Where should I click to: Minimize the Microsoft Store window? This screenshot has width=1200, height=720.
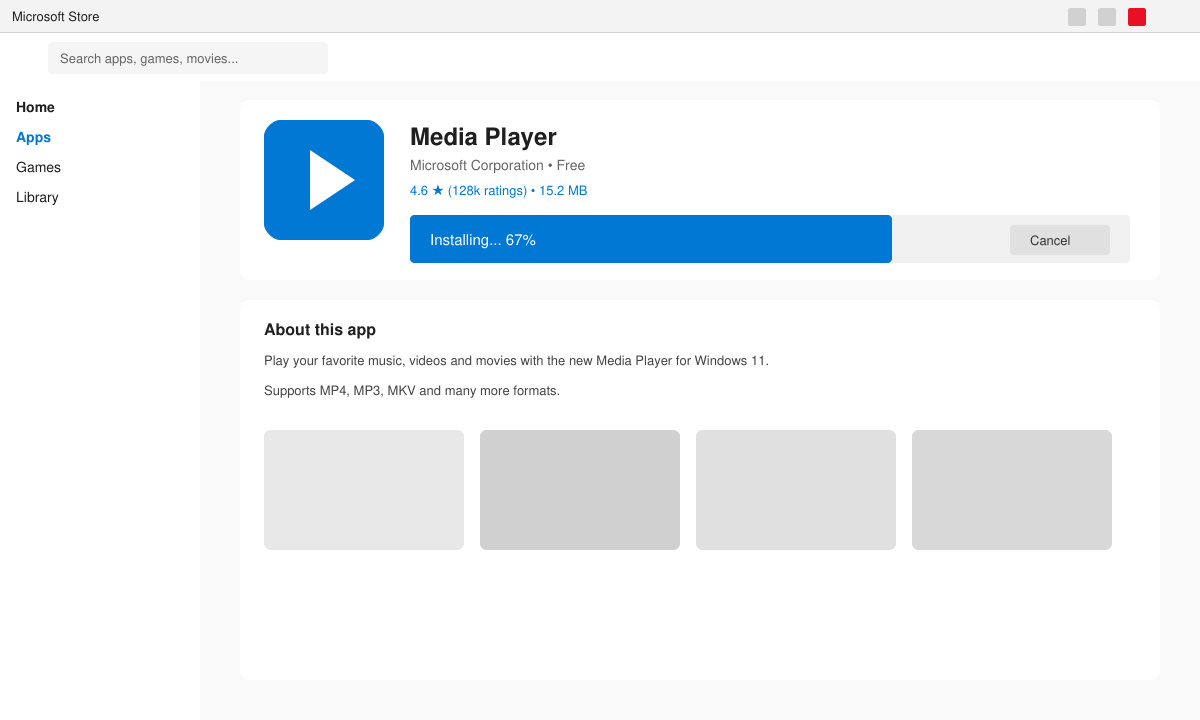(x=1077, y=17)
